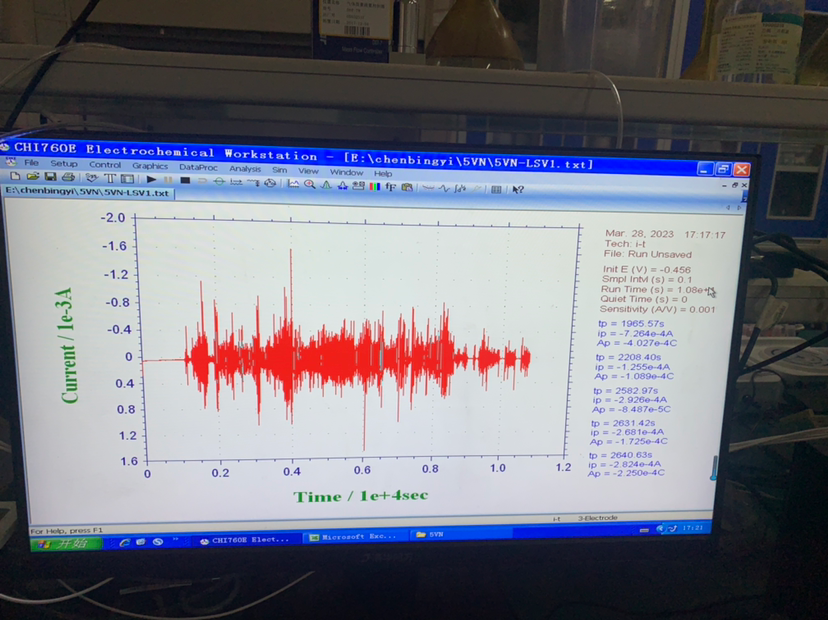
Task: Click the Filter setting toolbar icon
Action: (253, 183)
